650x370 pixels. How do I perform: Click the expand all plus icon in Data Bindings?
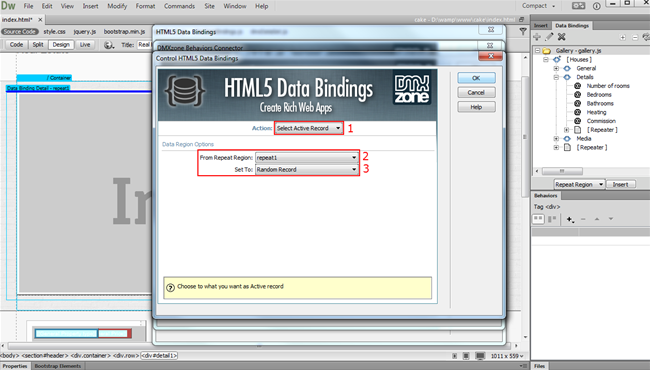coord(623,37)
